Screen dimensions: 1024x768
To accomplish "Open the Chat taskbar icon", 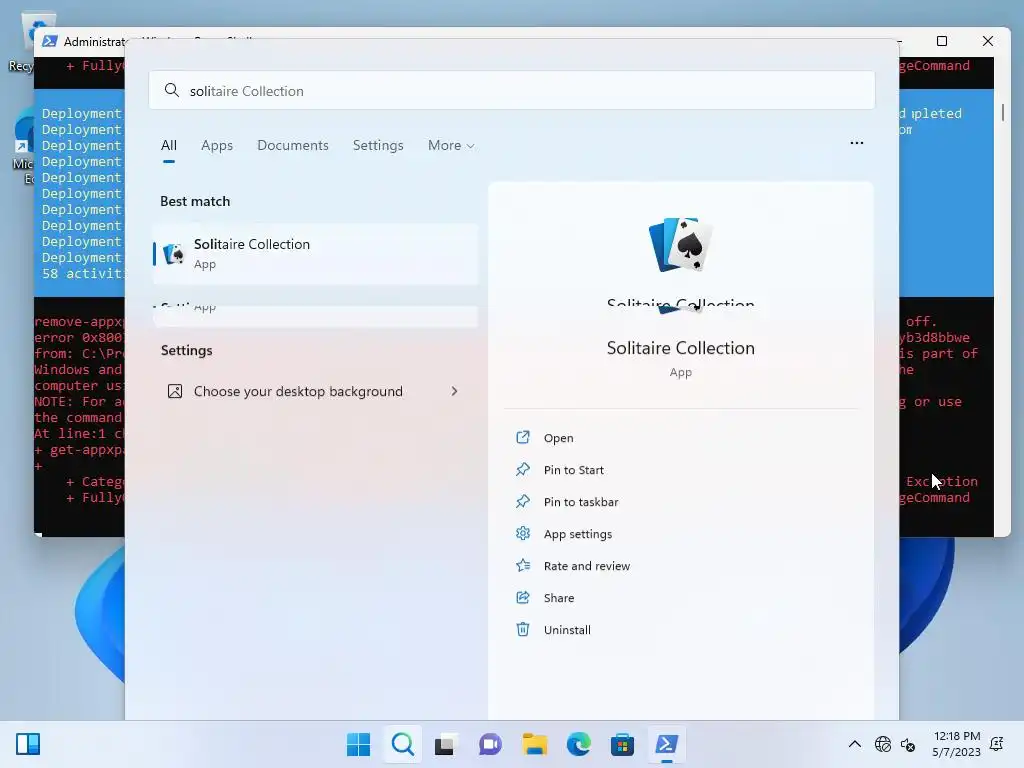I will pyautogui.click(x=490, y=744).
